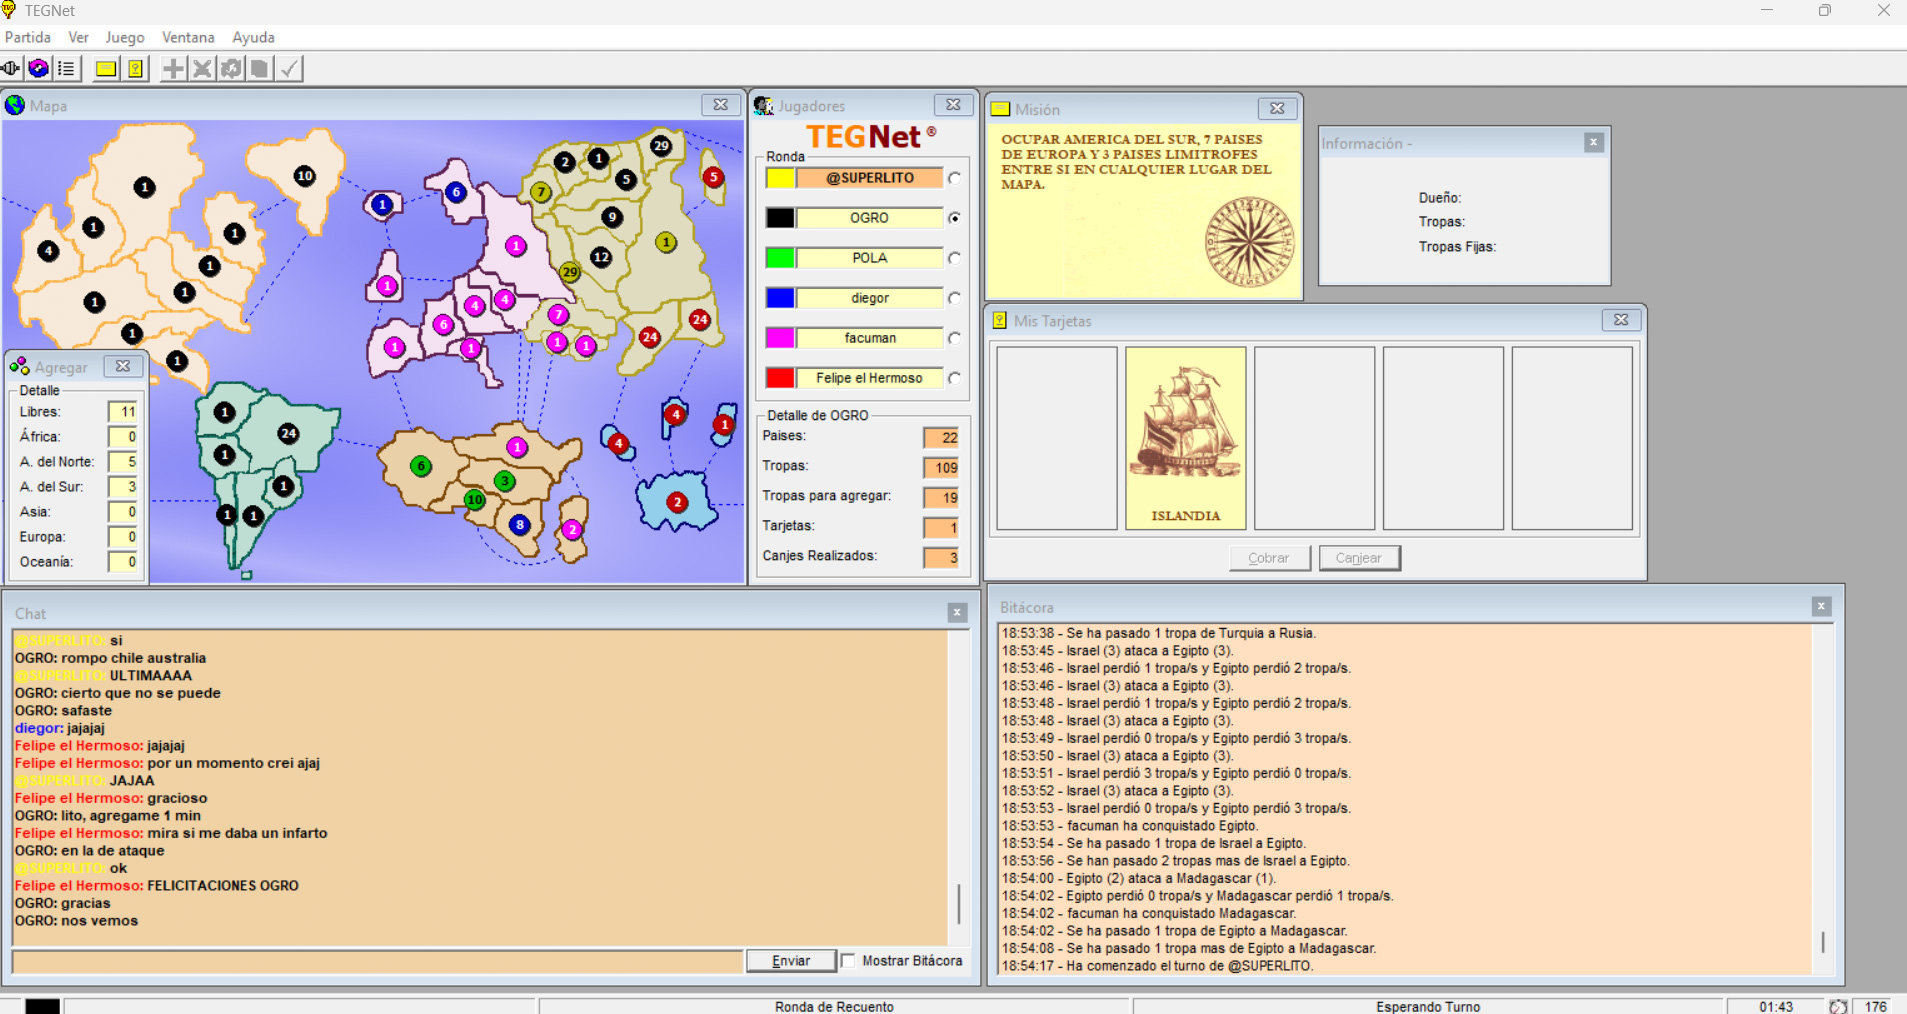
Task: Select the ISLANDIA ship card
Action: pyautogui.click(x=1185, y=437)
